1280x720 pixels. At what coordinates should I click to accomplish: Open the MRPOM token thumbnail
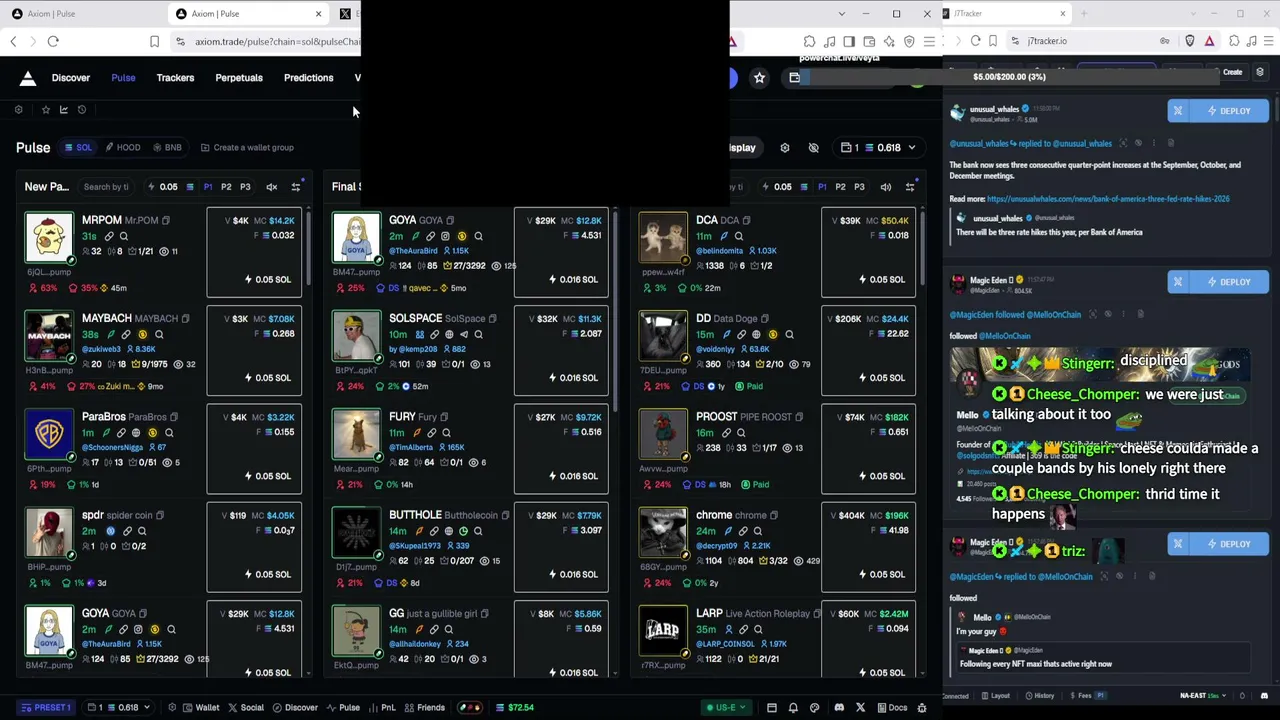coord(49,238)
